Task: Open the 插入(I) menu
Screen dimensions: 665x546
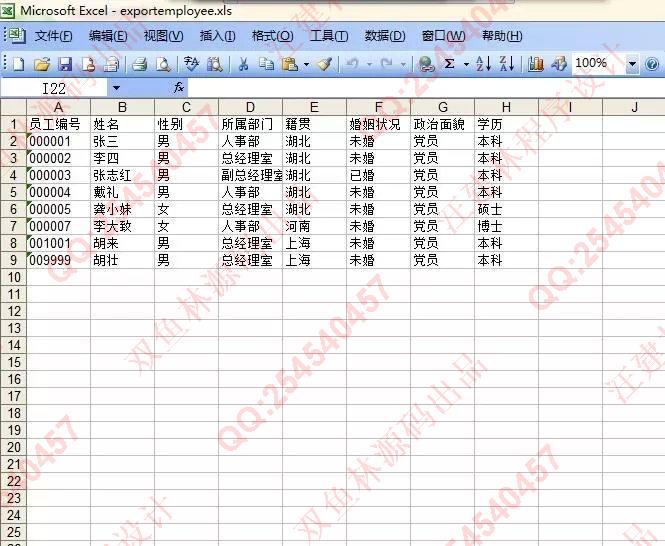Action: [218, 36]
